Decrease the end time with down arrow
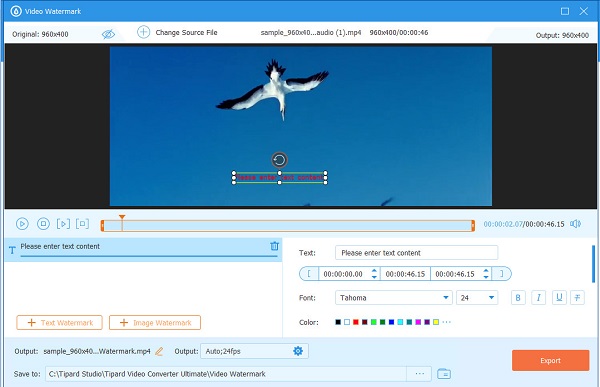Screen dimensions: 600x387 [486, 277]
